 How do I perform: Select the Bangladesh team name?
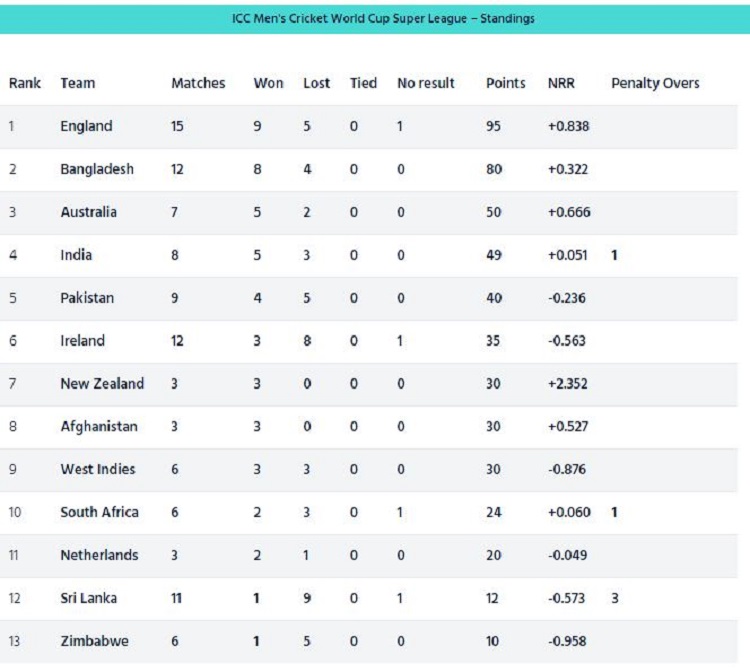click(97, 169)
